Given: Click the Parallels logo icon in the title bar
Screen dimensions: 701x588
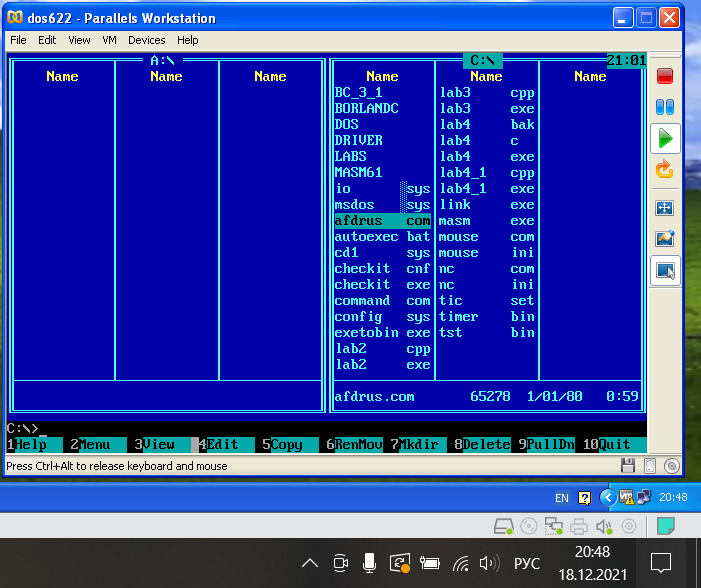Looking at the screenshot, I should click(15, 17).
